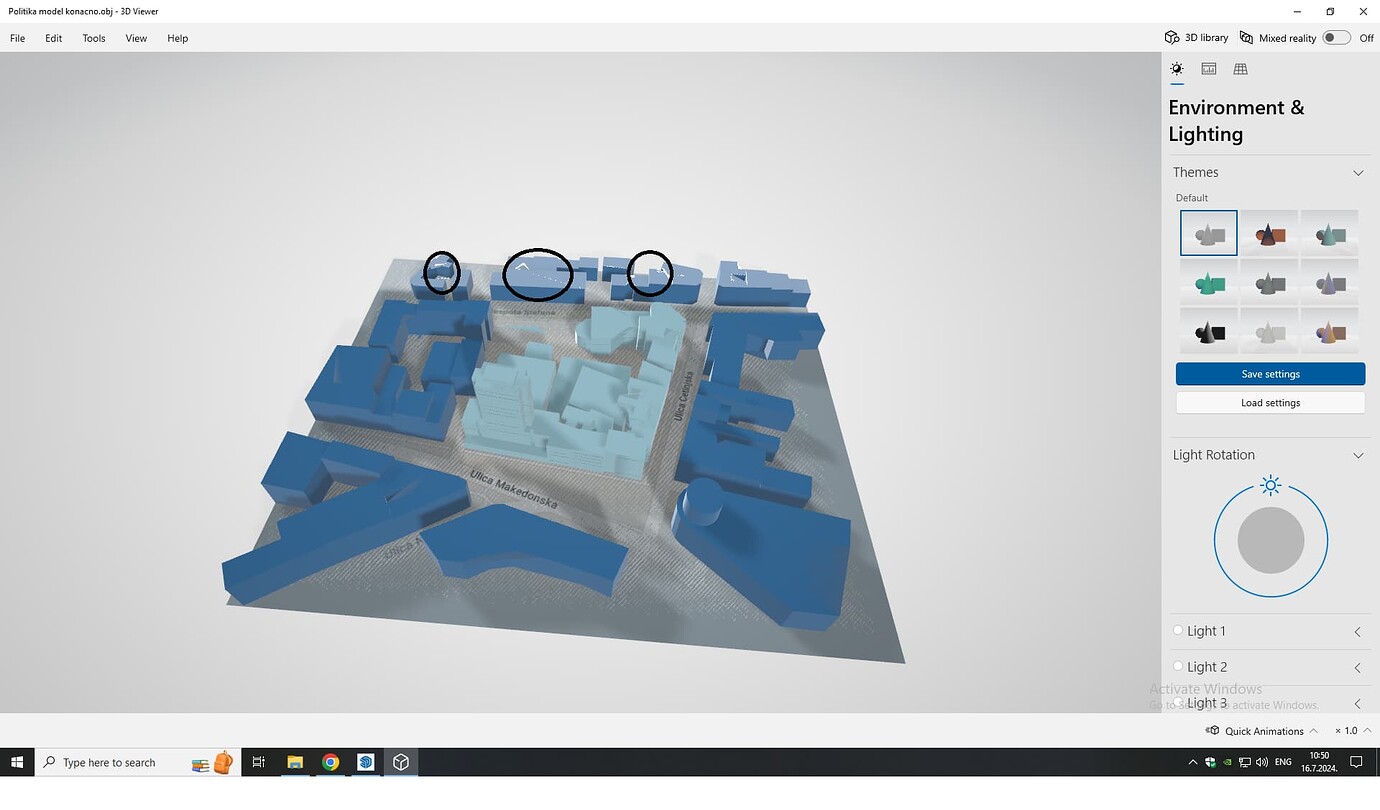Image resolution: width=1380 pixels, height=810 pixels.
Task: Open the View menu
Action: click(136, 38)
